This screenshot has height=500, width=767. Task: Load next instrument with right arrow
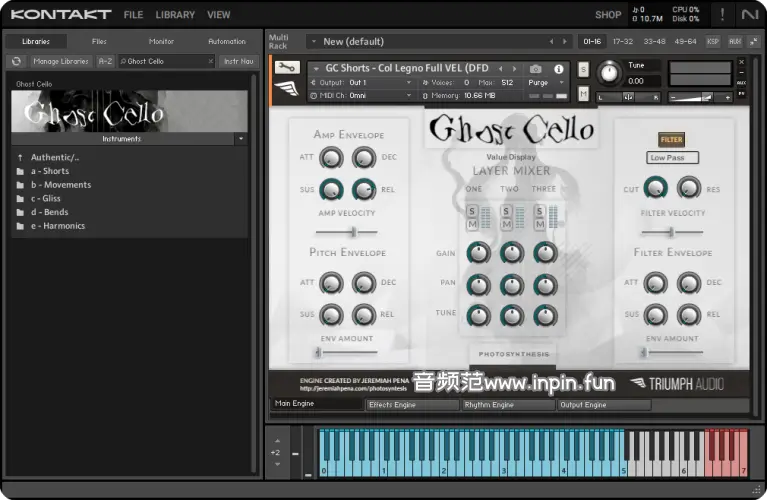click(x=514, y=68)
